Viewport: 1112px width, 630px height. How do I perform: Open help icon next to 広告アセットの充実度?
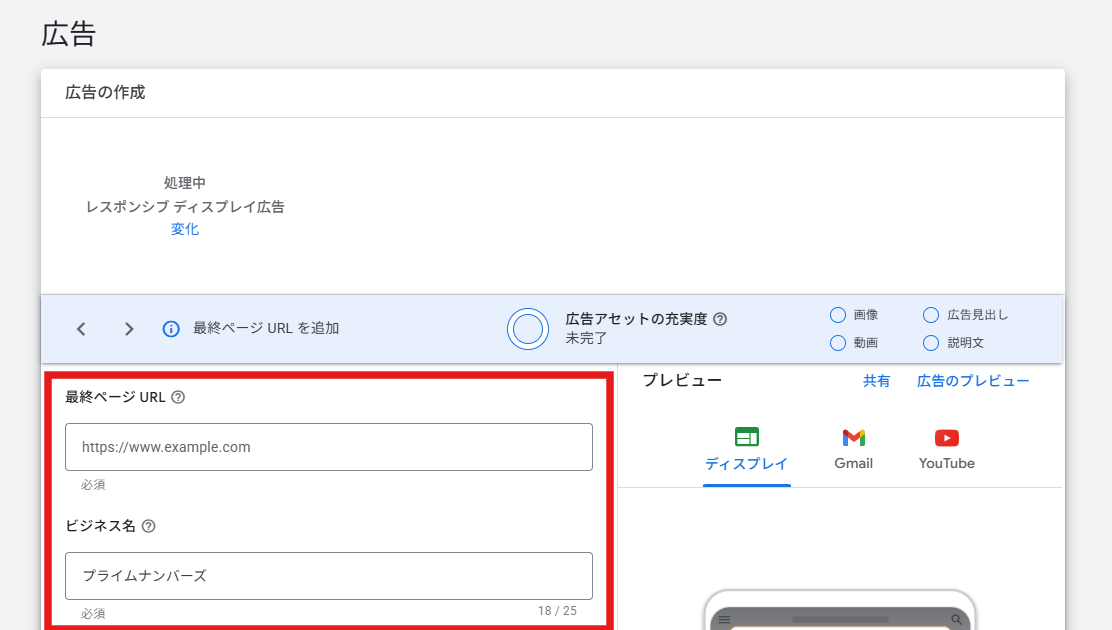point(720,319)
